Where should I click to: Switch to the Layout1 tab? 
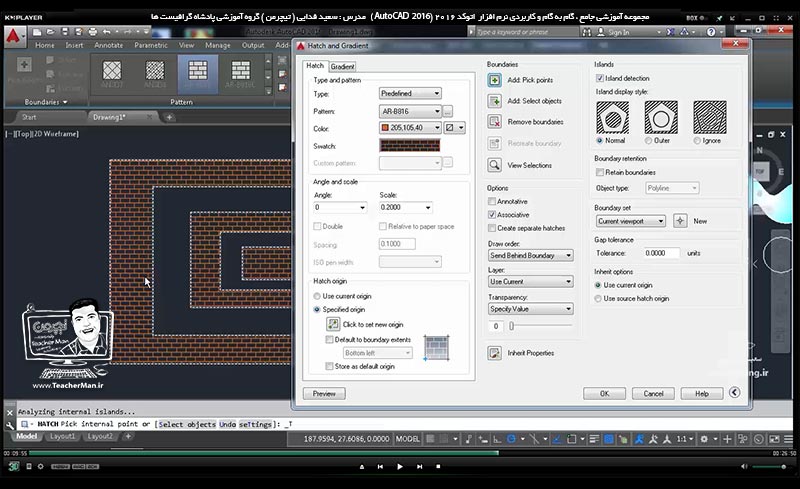tap(62, 436)
